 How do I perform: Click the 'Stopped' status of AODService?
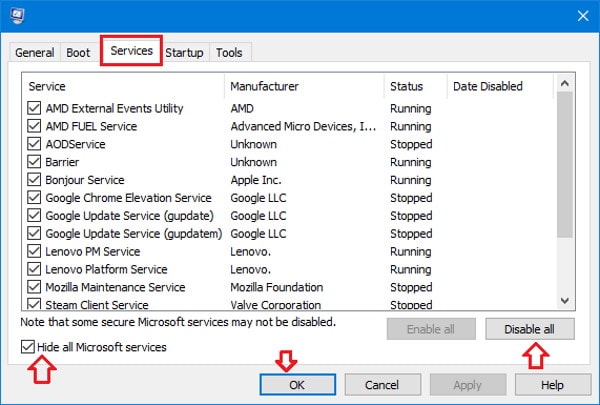[411, 144]
